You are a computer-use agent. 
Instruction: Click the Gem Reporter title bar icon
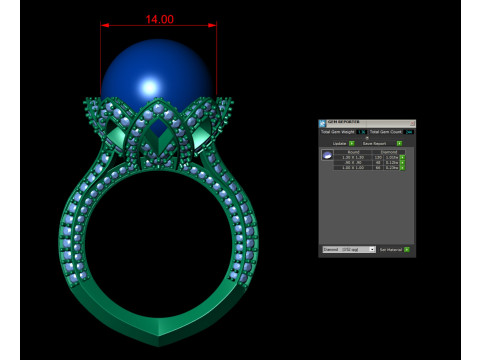(322, 124)
